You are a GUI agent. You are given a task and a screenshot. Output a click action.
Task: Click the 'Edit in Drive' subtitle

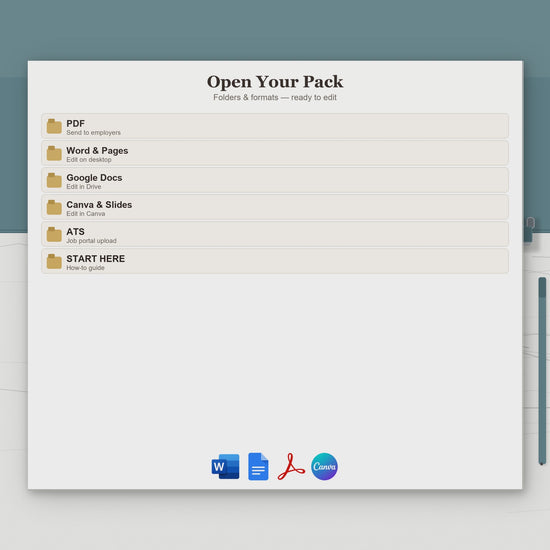(x=84, y=187)
